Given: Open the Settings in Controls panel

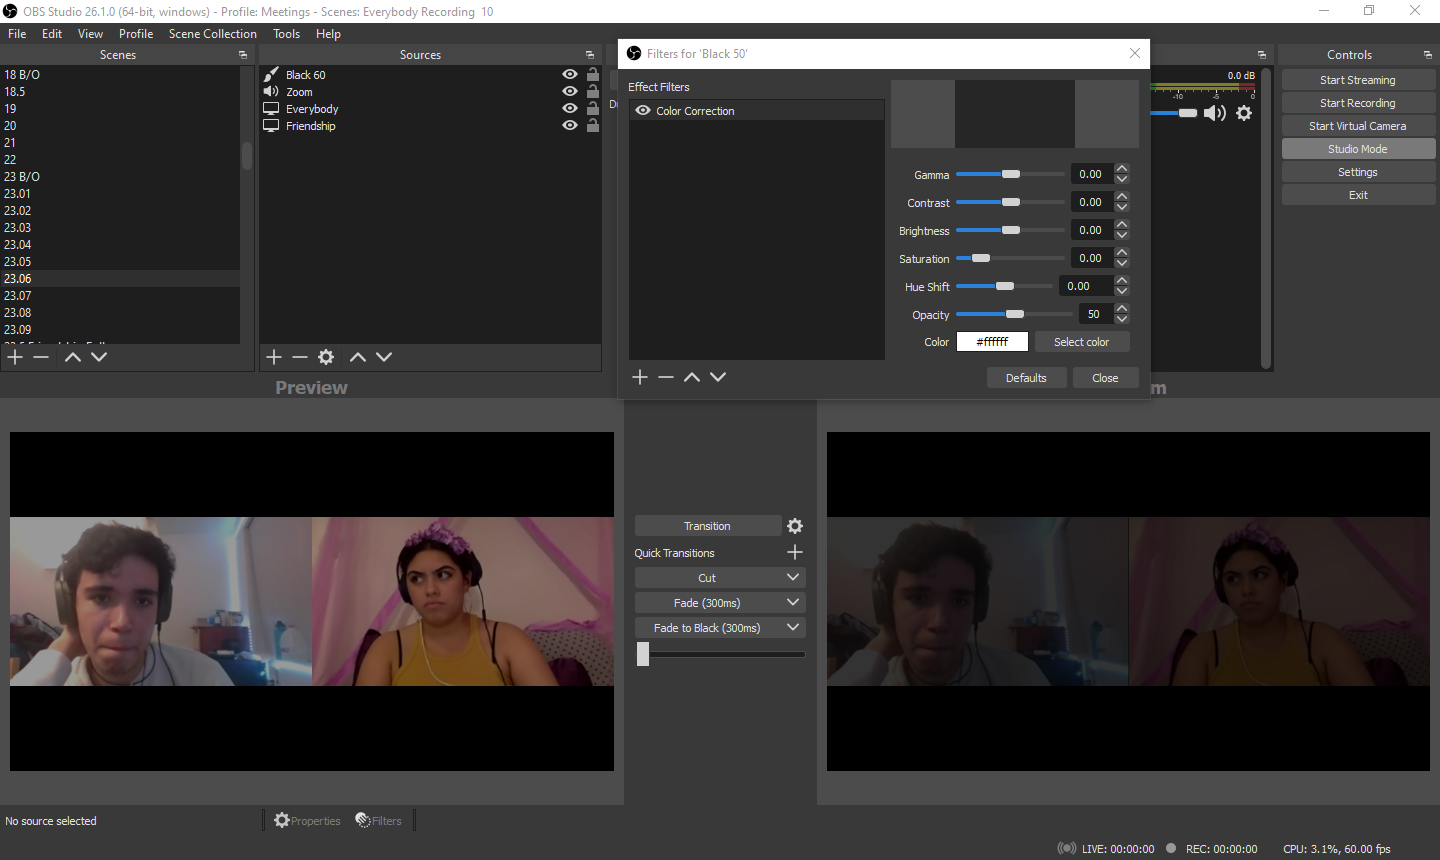Looking at the screenshot, I should 1358,172.
